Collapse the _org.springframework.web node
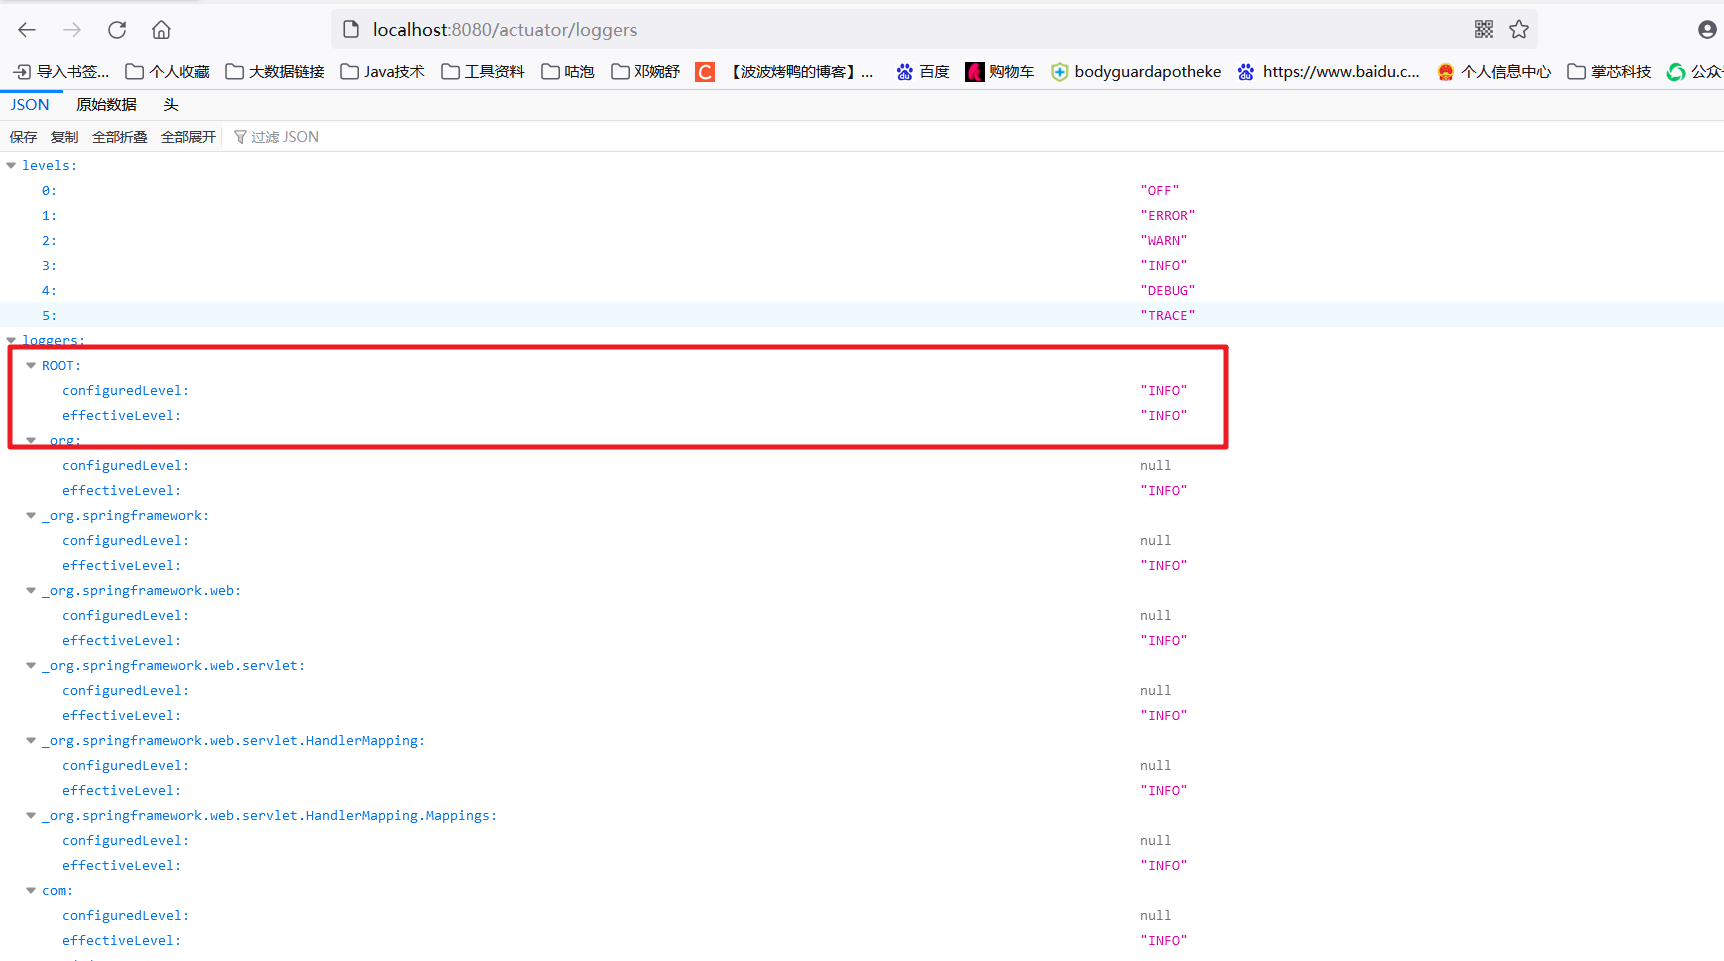This screenshot has height=961, width=1724. tap(30, 590)
